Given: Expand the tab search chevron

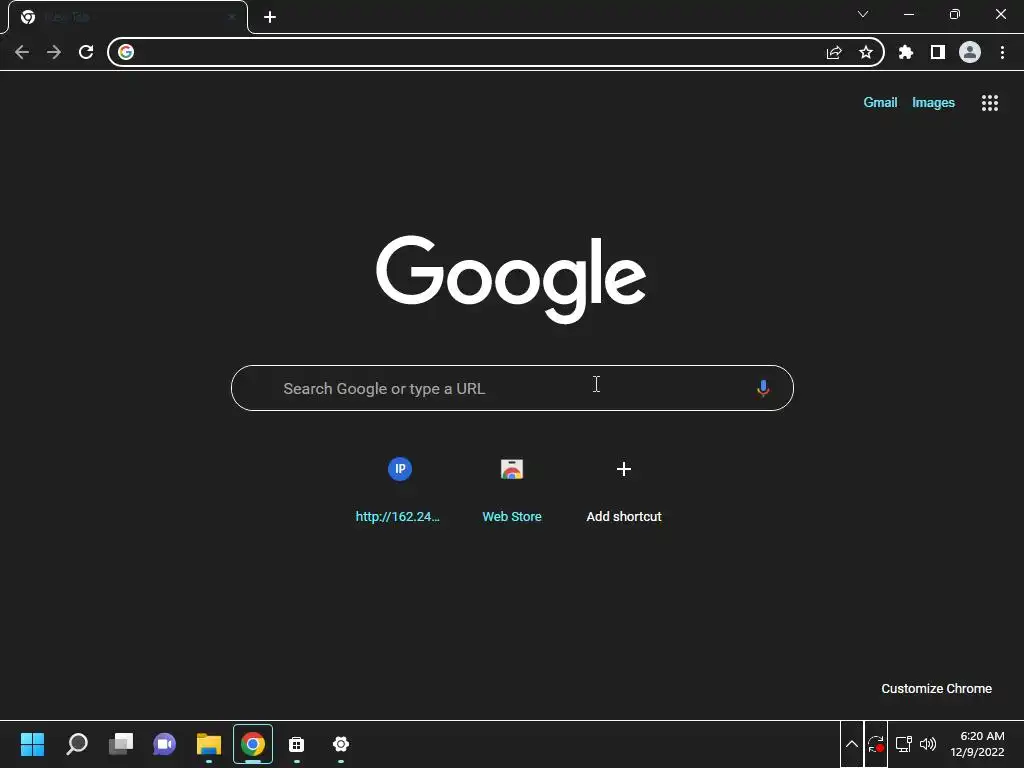Looking at the screenshot, I should click(x=863, y=14).
